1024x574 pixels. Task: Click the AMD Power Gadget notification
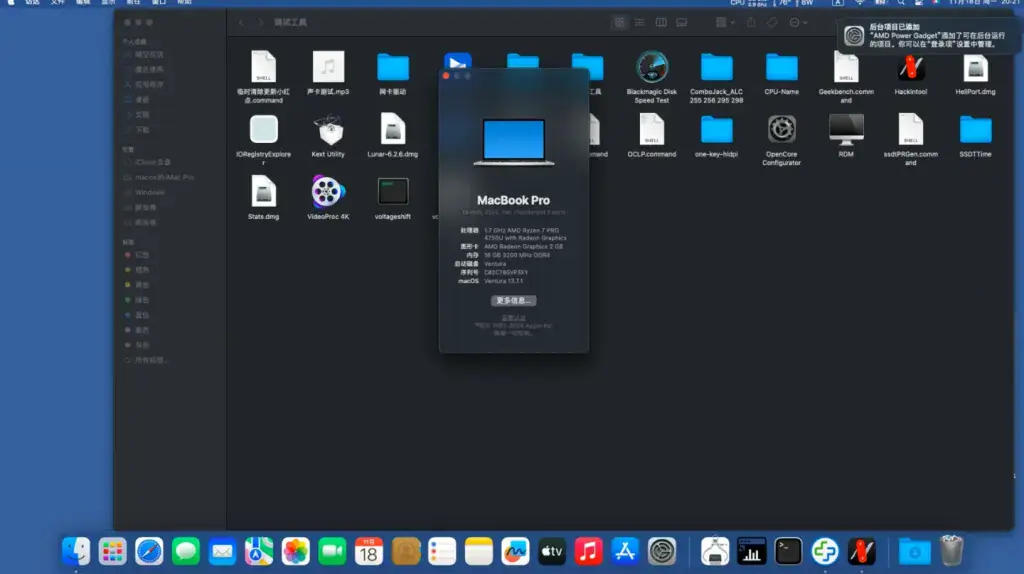[x=929, y=36]
